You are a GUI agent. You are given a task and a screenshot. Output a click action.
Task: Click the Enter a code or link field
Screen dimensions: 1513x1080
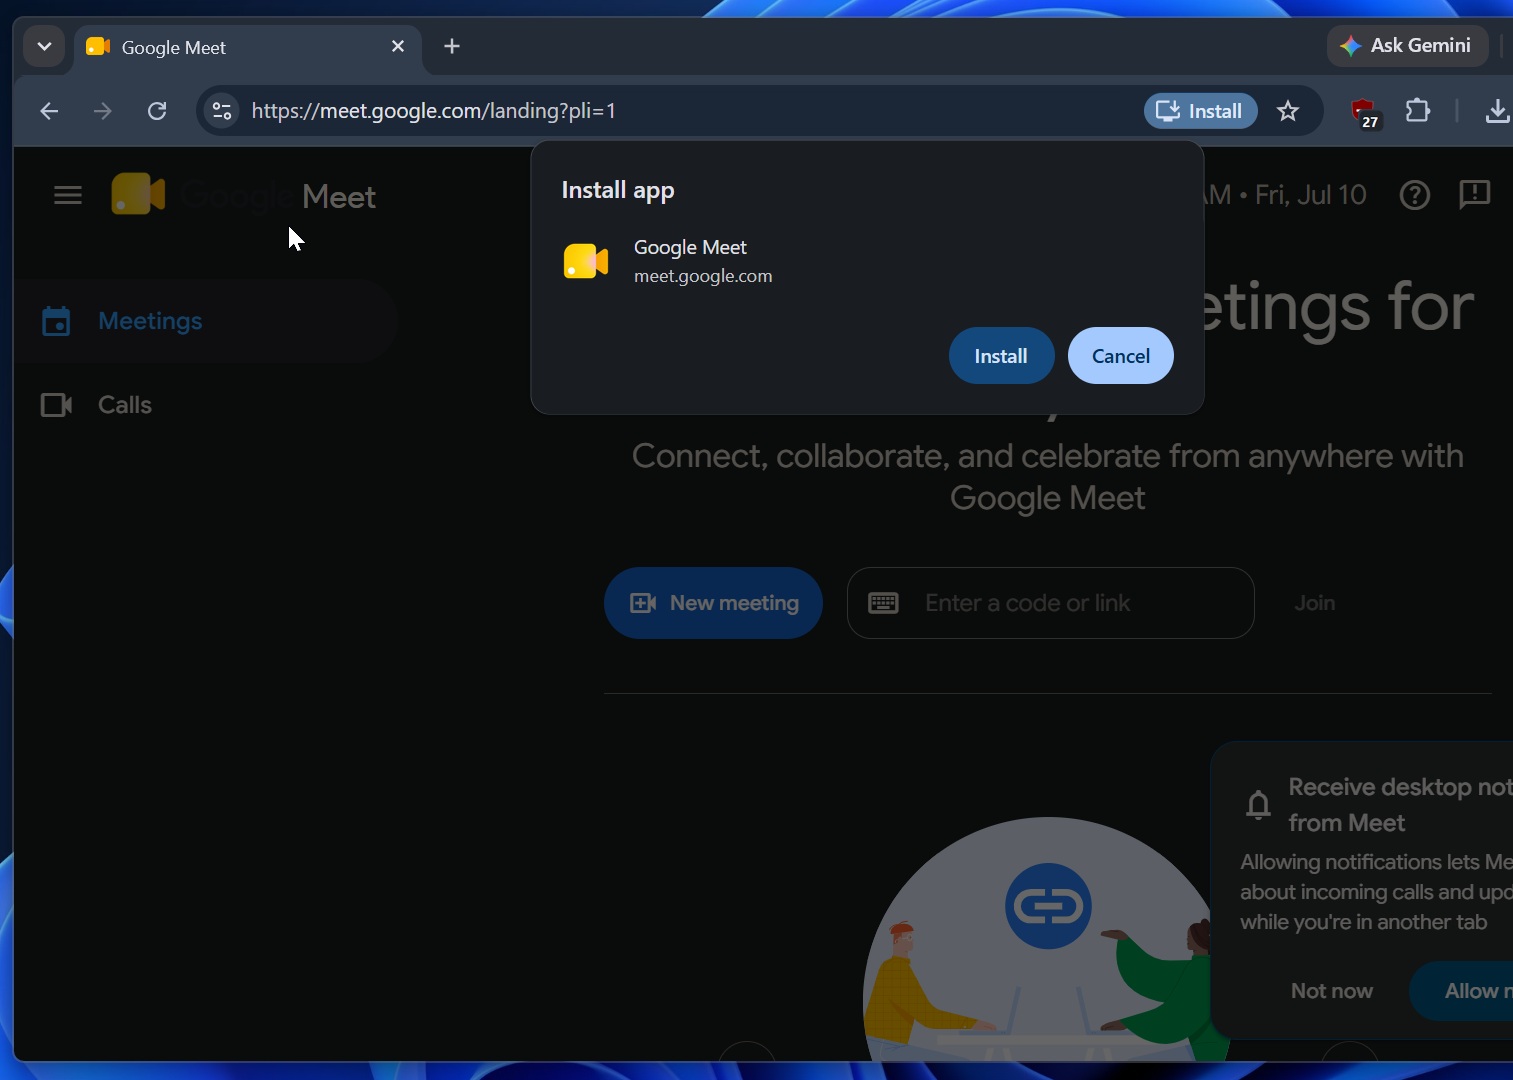coord(1050,603)
